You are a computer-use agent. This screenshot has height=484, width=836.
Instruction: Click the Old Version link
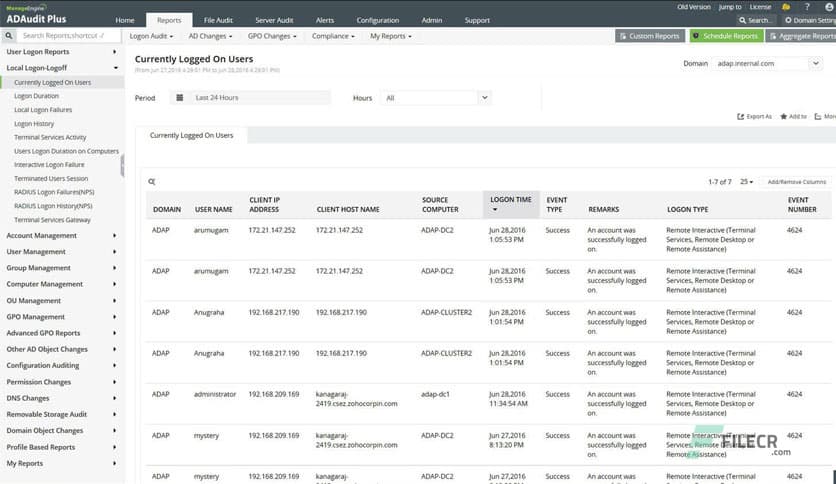tap(694, 7)
